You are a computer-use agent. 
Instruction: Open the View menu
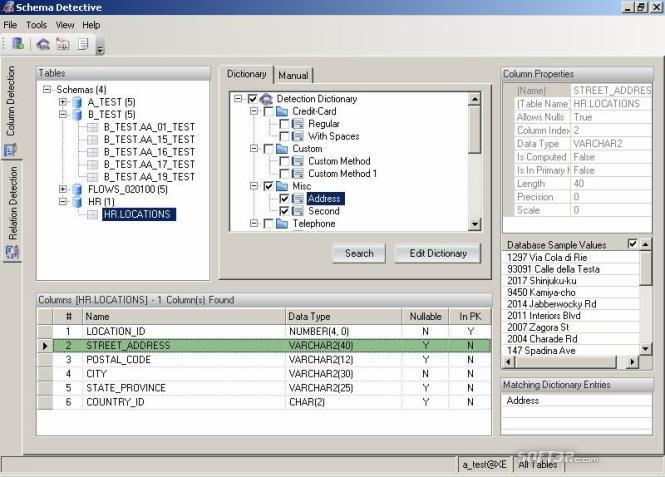click(65, 25)
